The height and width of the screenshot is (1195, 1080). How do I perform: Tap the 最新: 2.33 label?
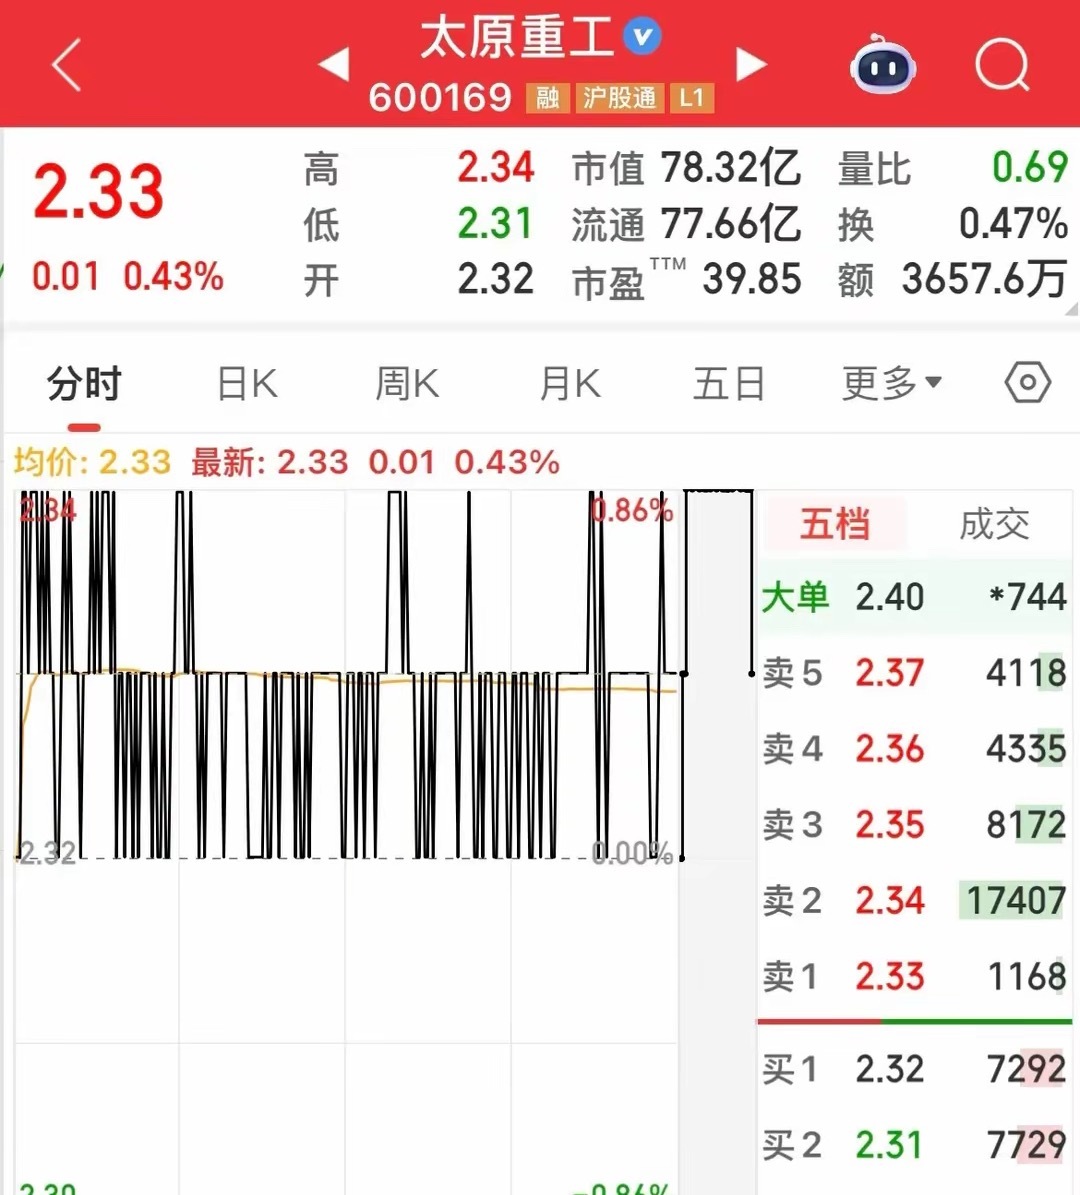269,462
